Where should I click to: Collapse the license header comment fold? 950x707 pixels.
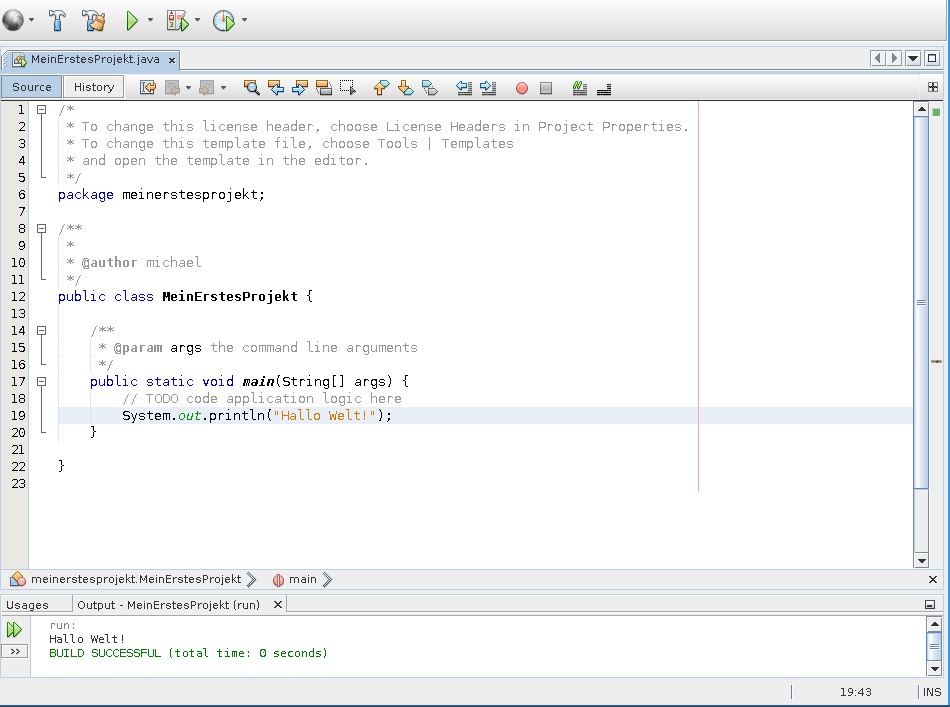[42, 110]
